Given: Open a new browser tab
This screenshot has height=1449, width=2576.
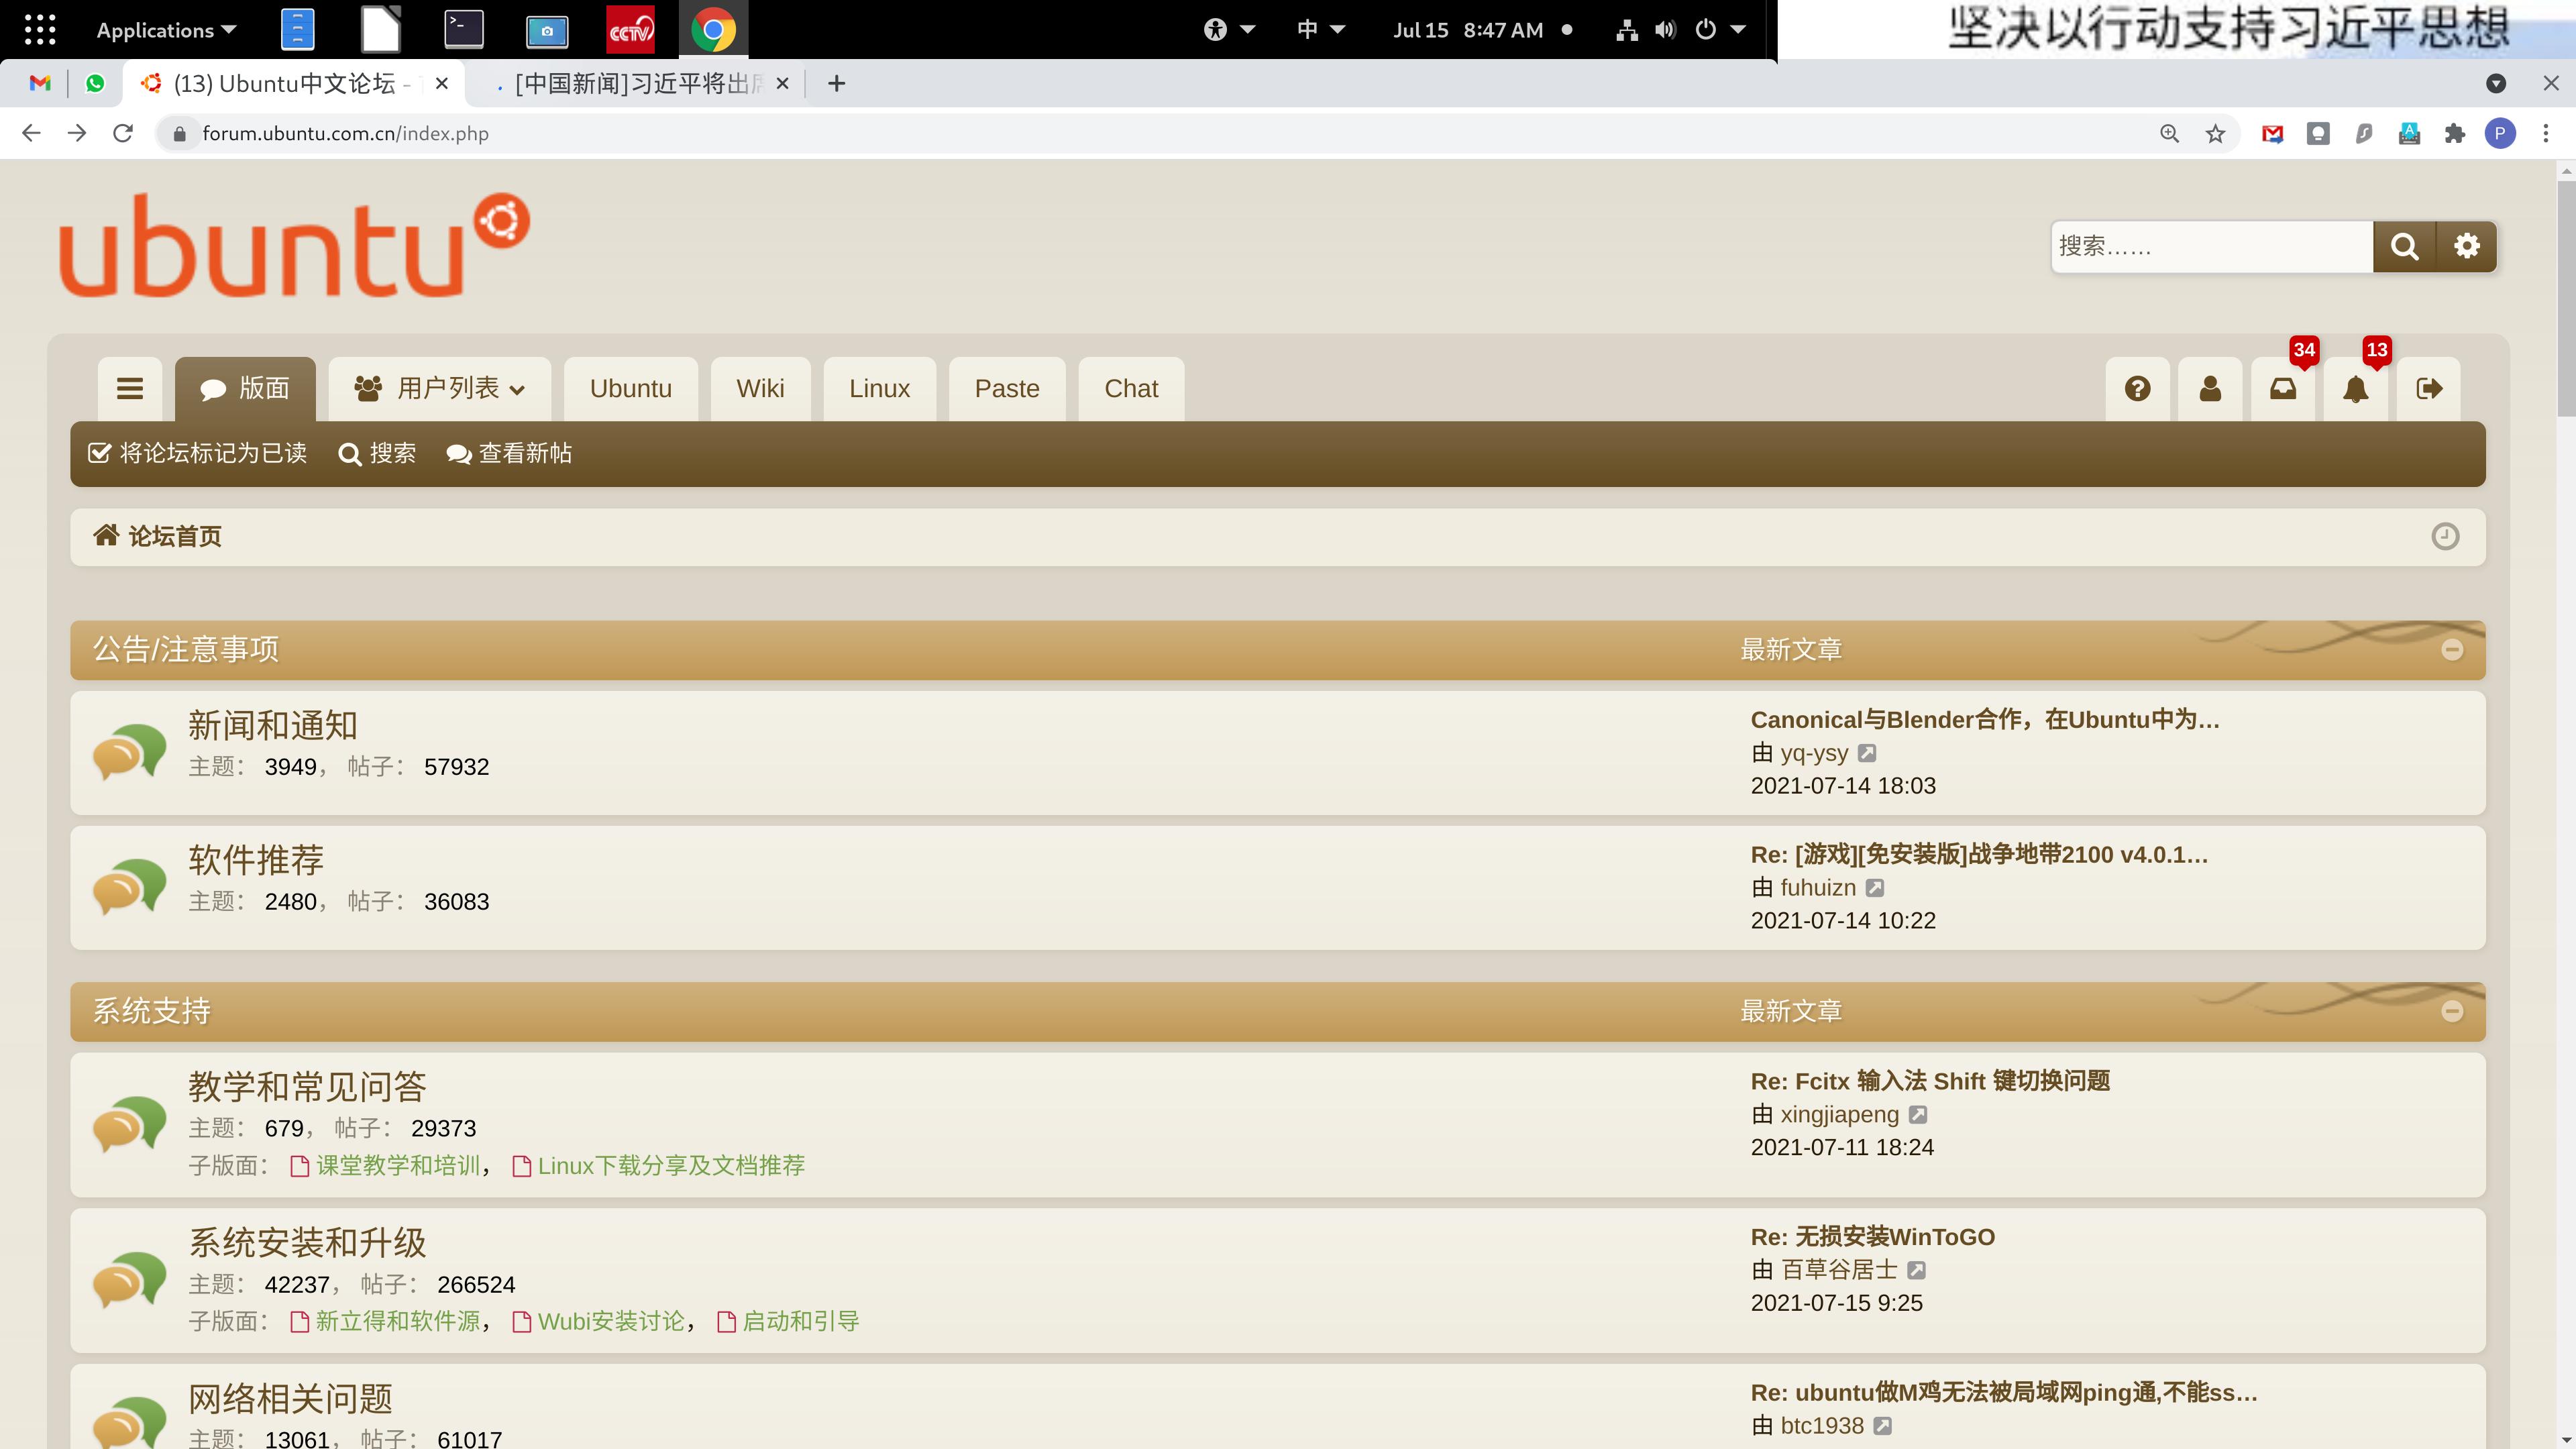Looking at the screenshot, I should tap(837, 83).
